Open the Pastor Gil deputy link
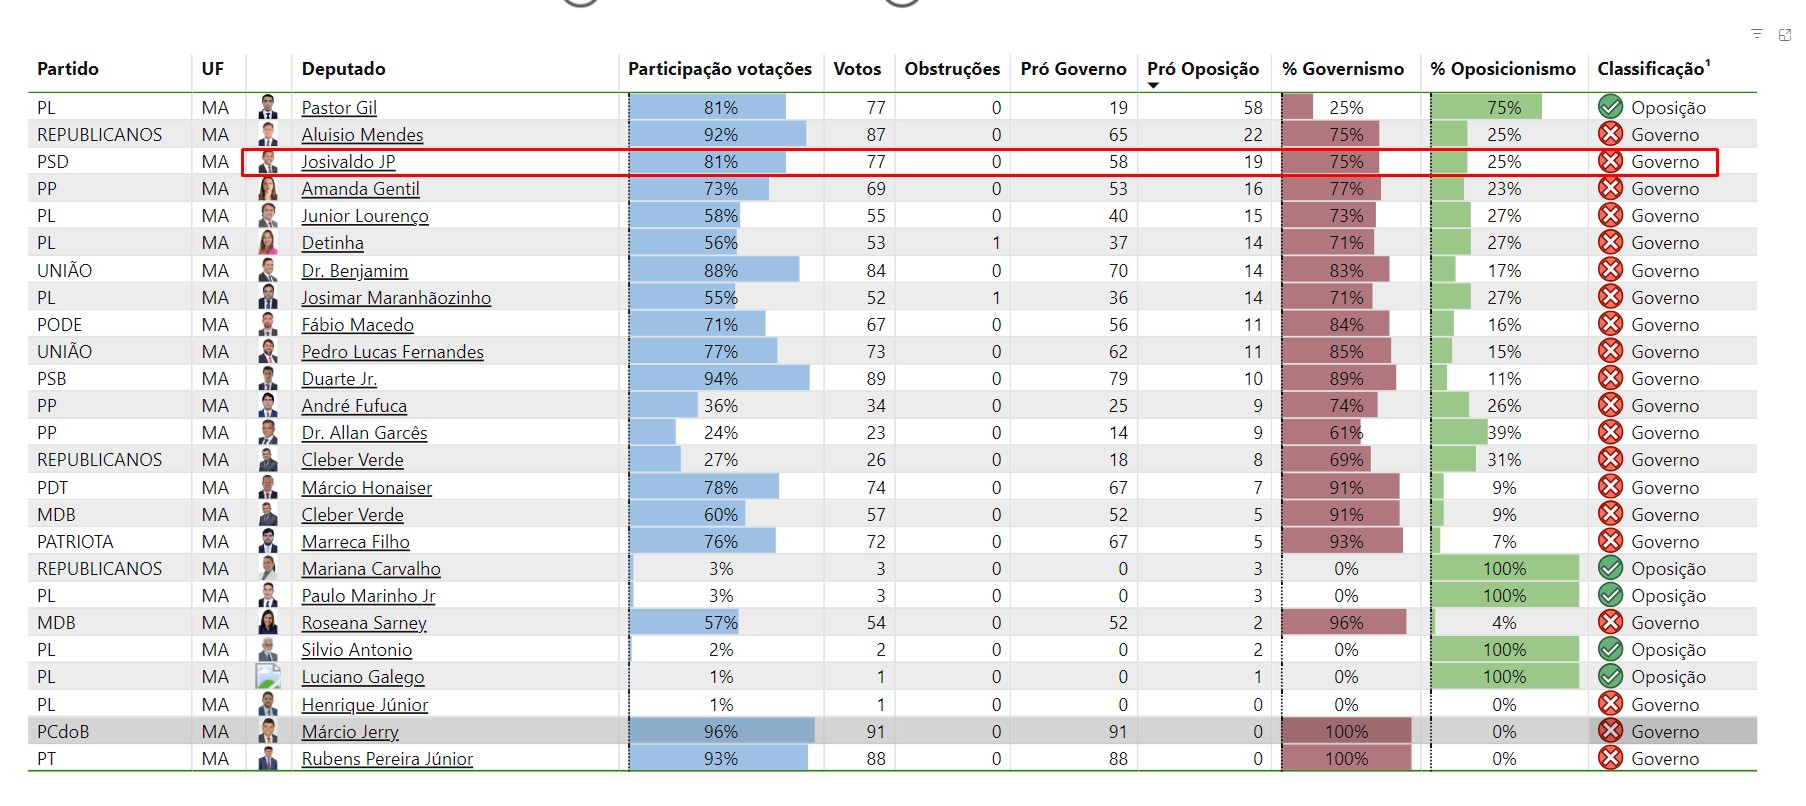 (x=339, y=108)
